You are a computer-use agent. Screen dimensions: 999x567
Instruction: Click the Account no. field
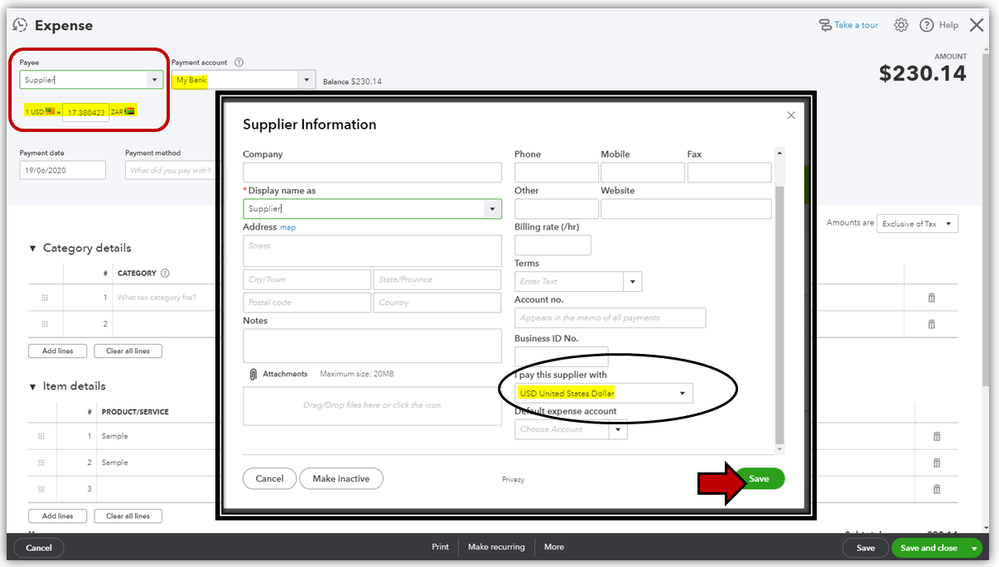(x=610, y=318)
